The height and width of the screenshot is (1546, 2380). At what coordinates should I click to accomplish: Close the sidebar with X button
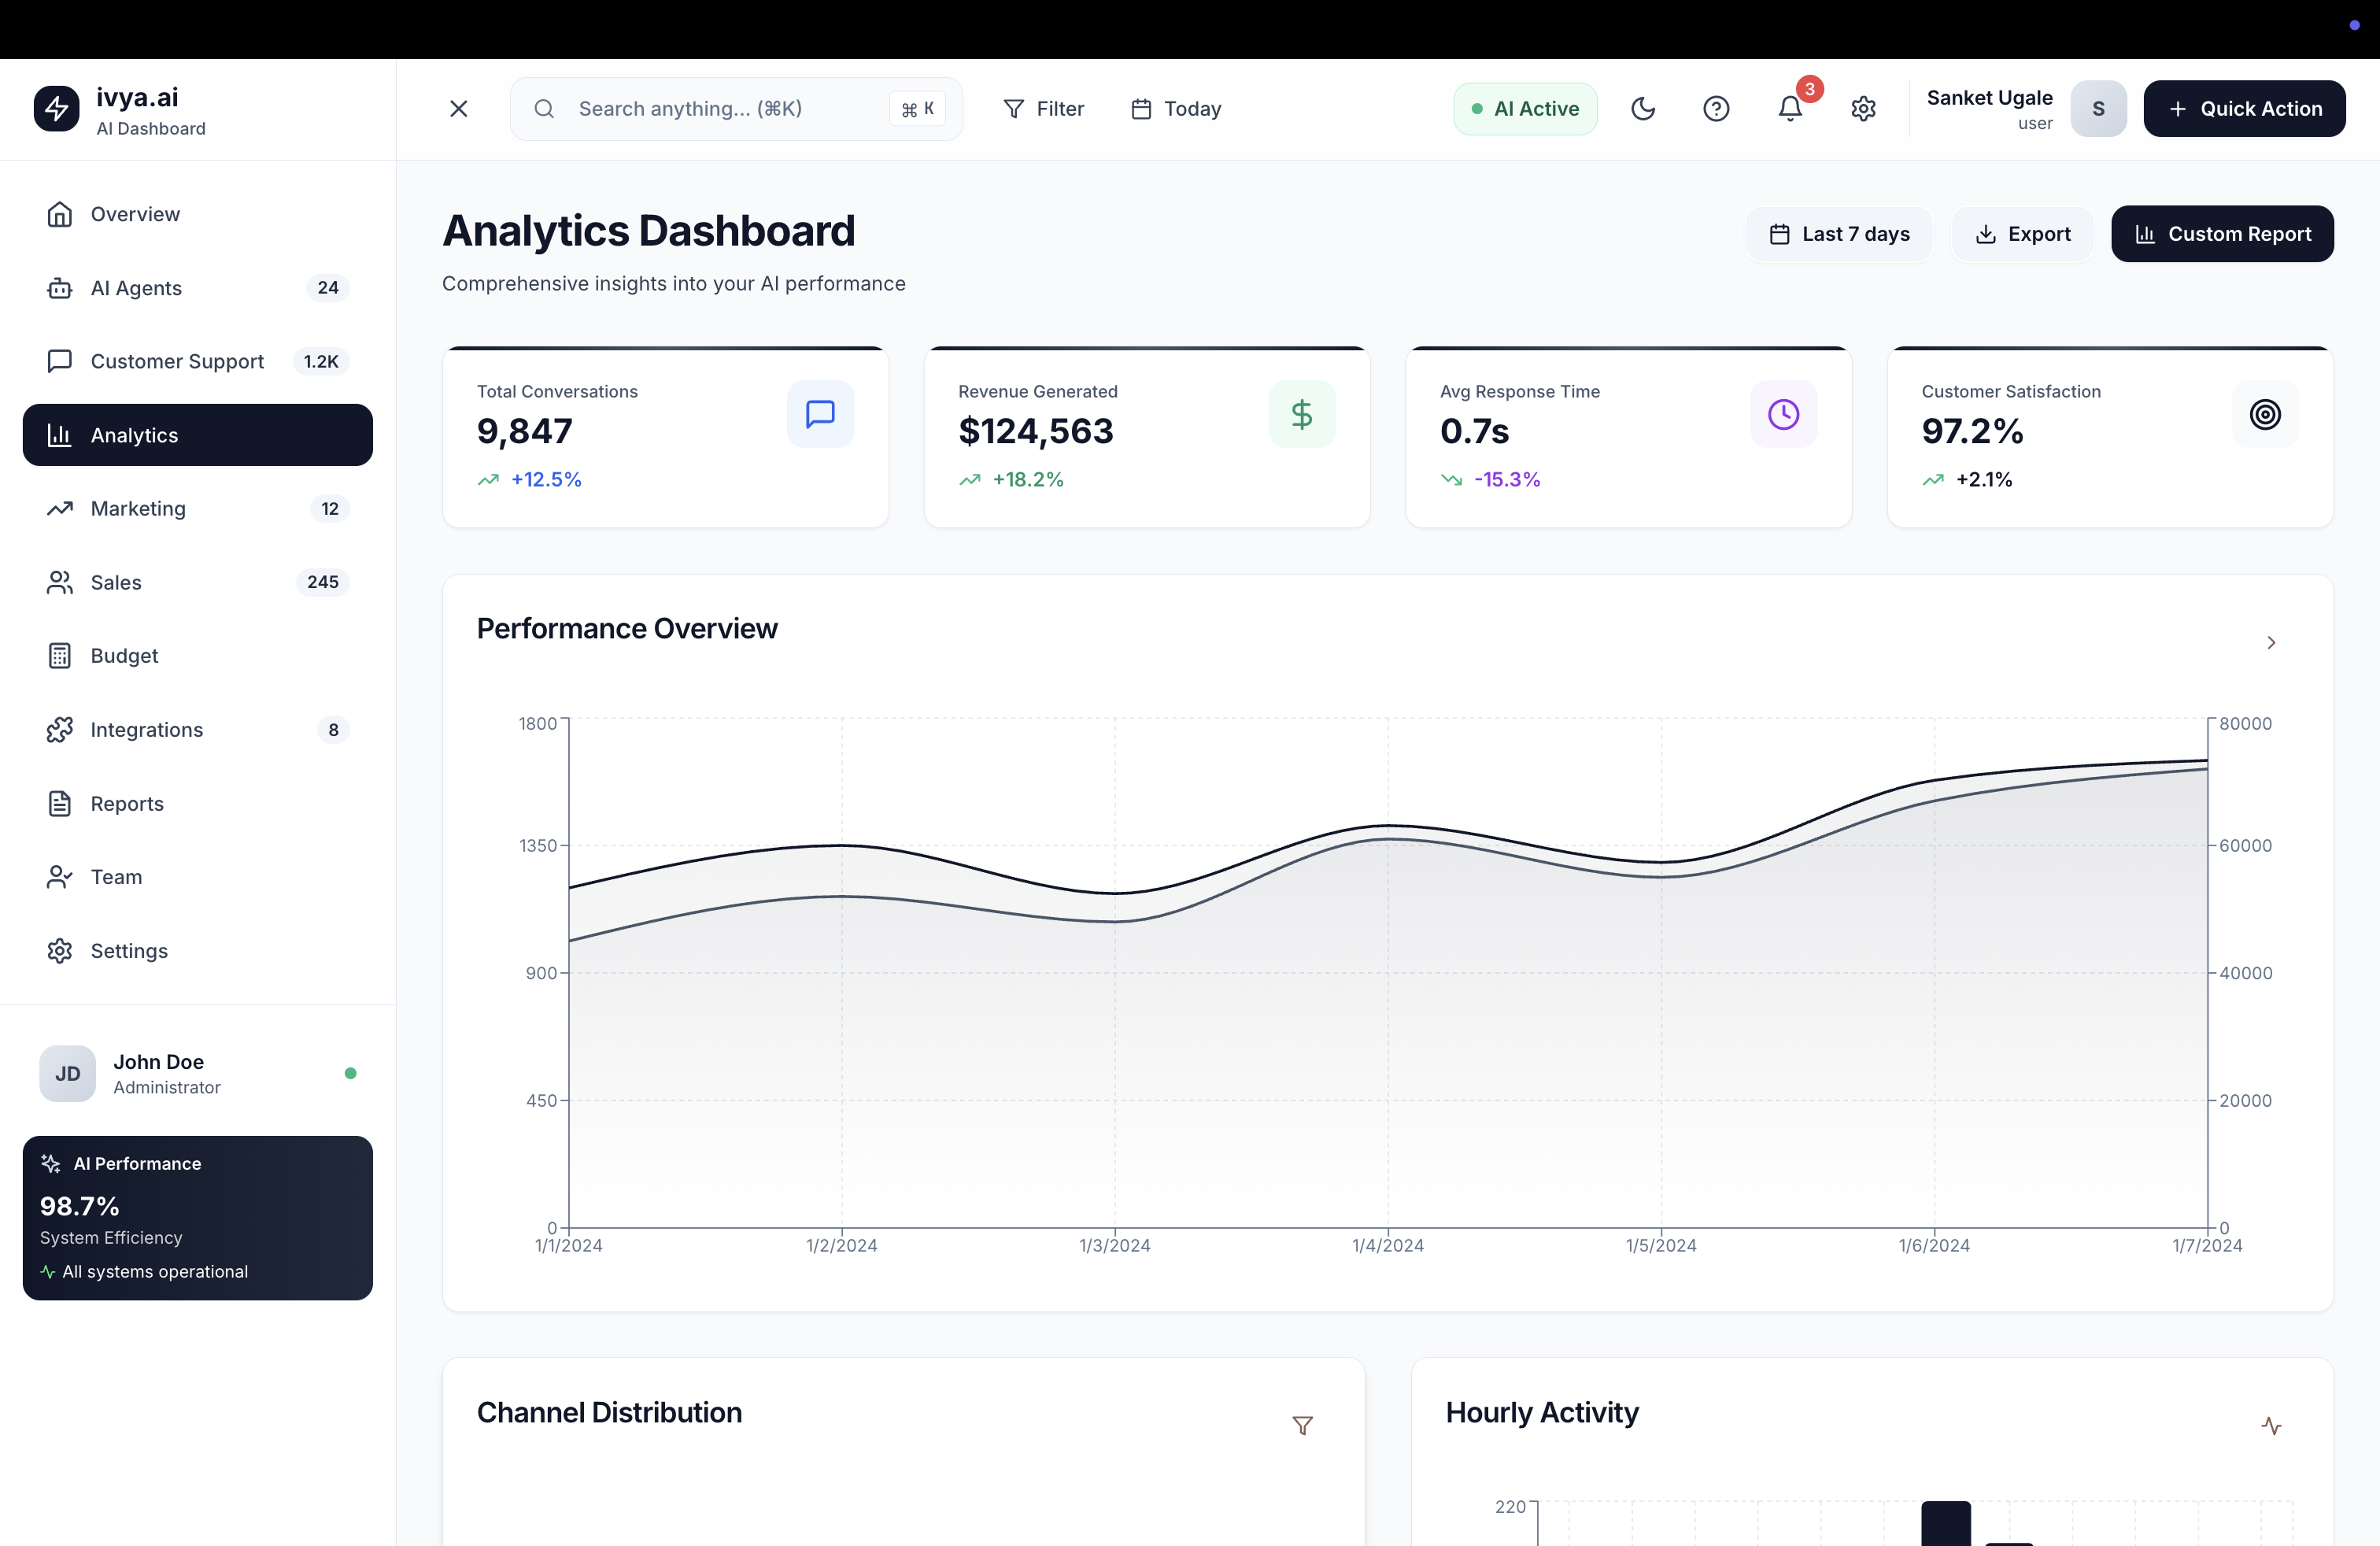[x=459, y=109]
